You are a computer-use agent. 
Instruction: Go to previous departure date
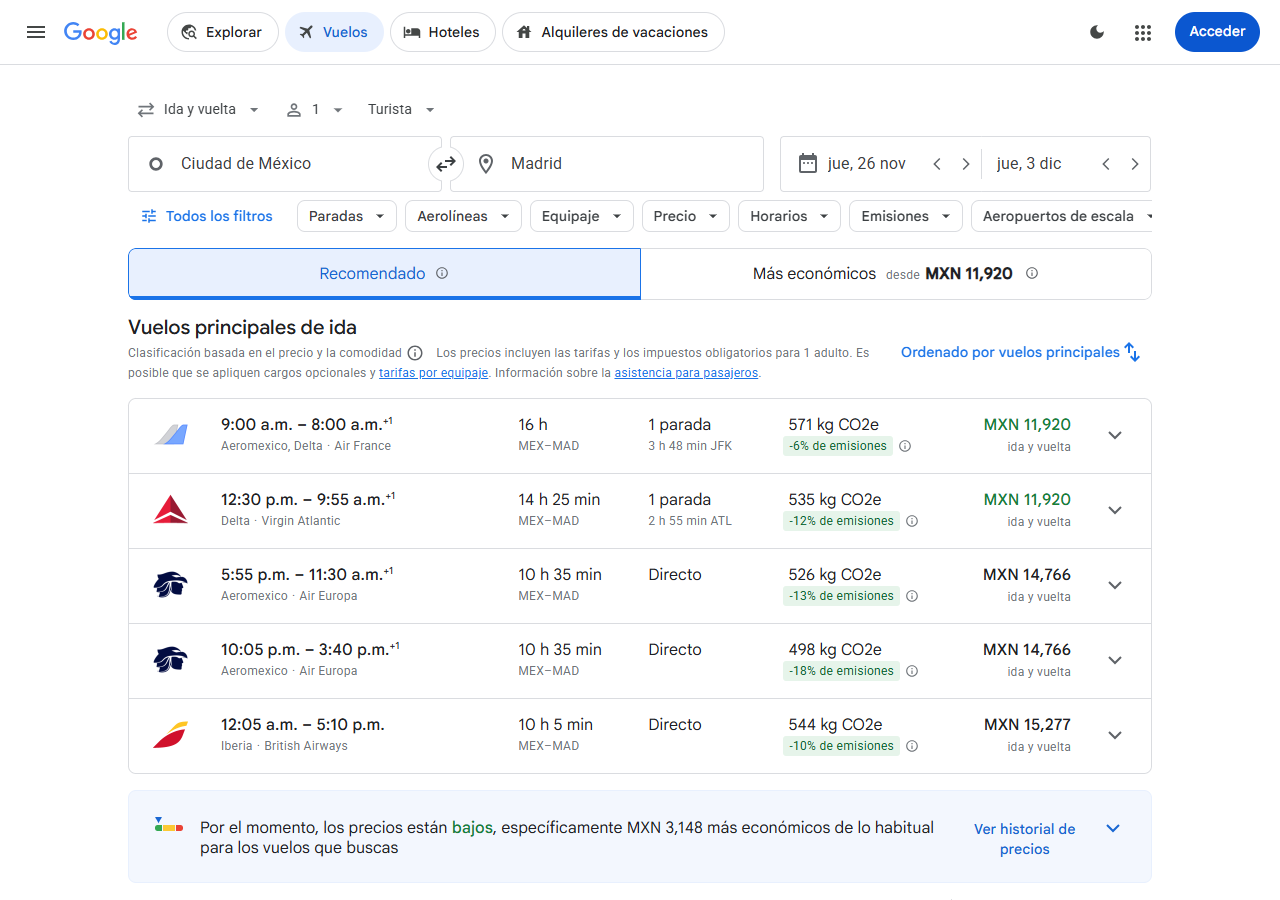click(x=937, y=164)
